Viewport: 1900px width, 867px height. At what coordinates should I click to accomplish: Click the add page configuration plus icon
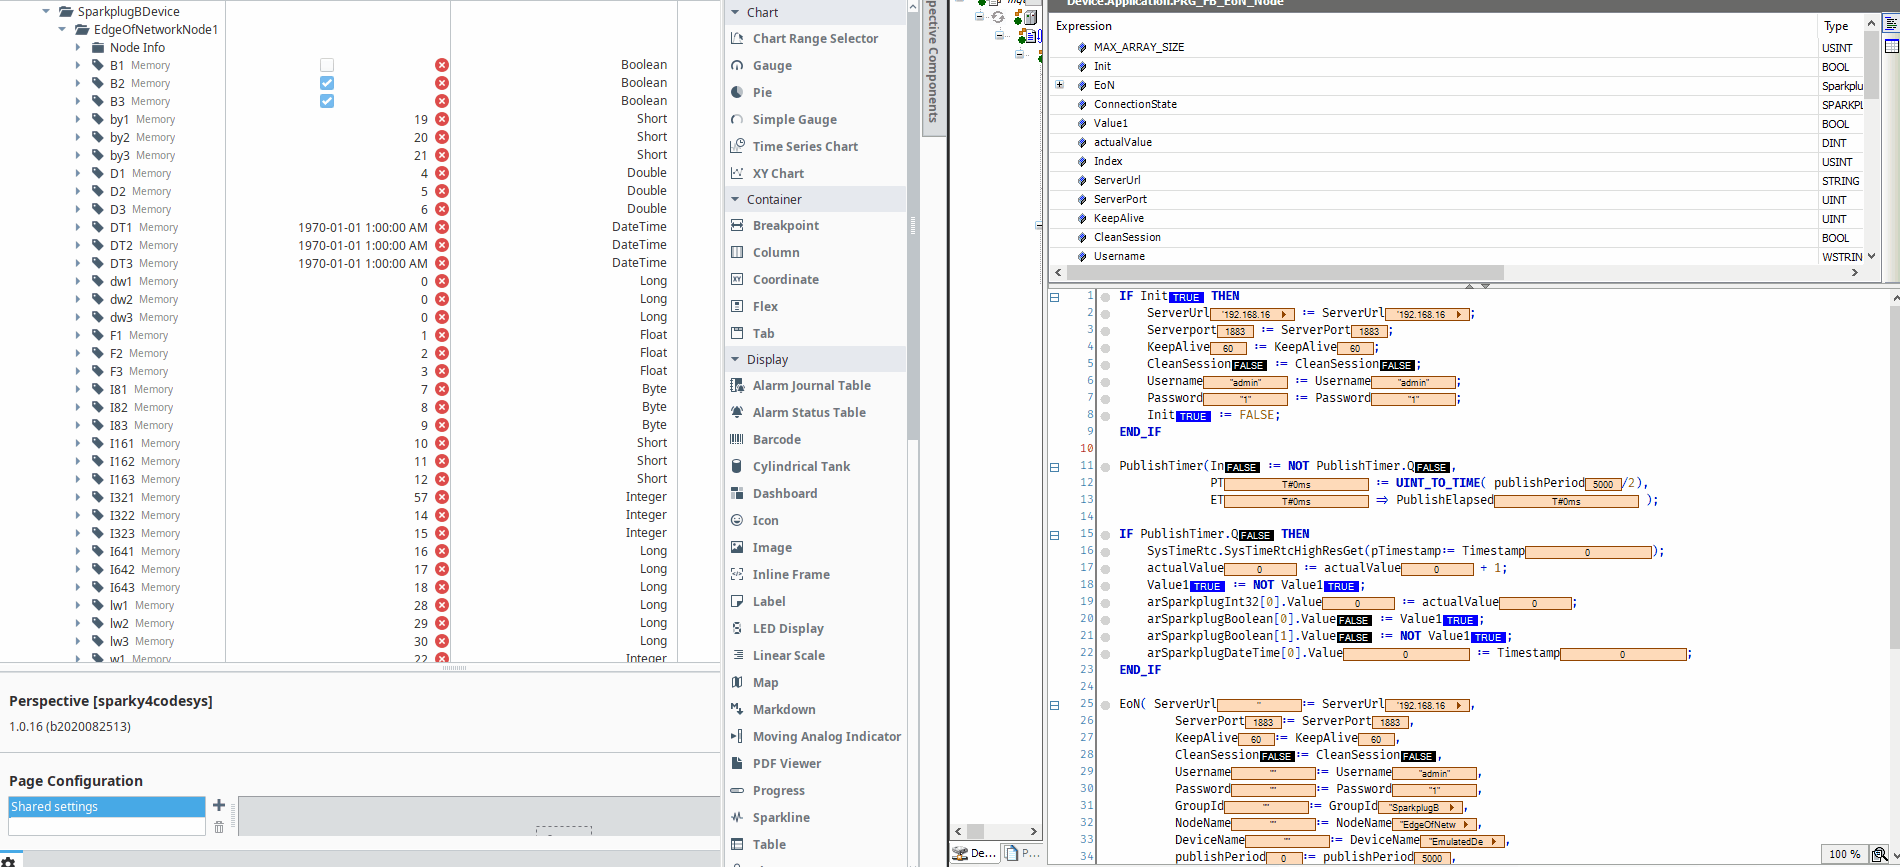(219, 805)
